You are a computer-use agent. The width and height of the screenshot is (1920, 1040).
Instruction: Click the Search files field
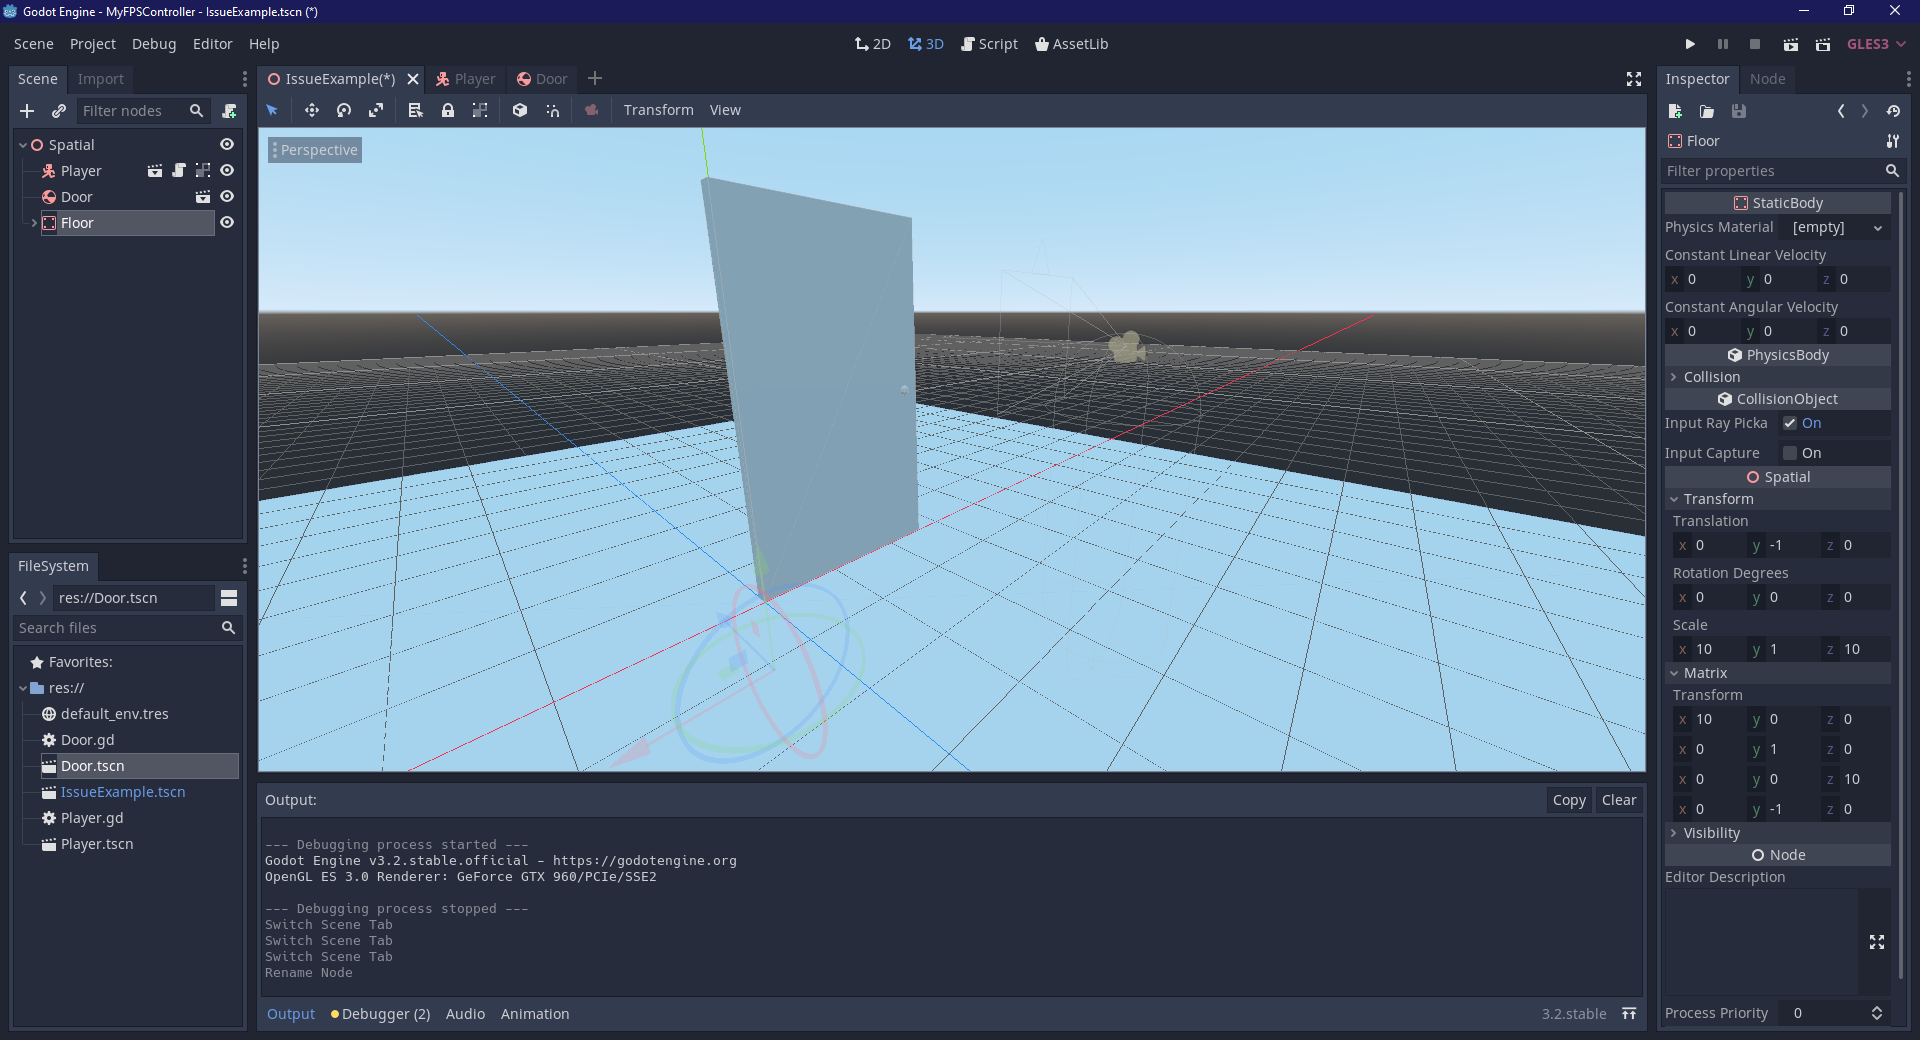coord(127,628)
